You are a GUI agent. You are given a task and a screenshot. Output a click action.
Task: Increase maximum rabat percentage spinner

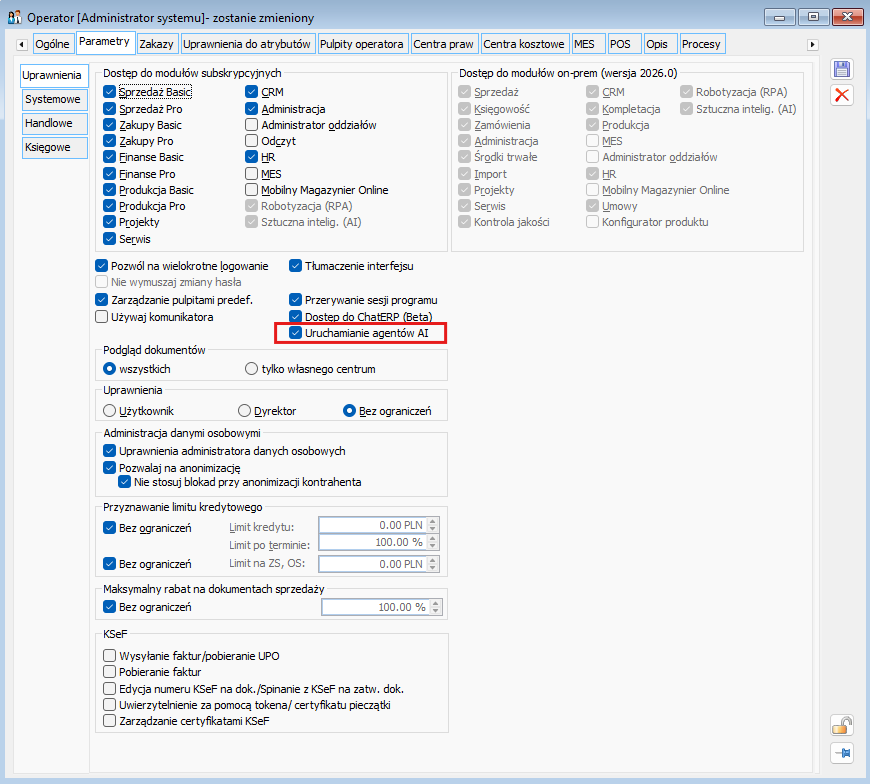(x=436, y=604)
